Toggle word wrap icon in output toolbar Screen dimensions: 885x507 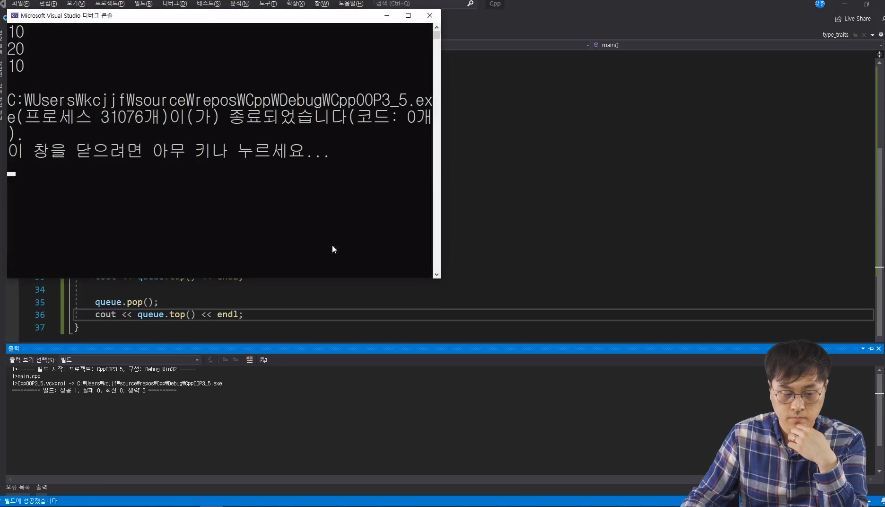click(x=264, y=360)
